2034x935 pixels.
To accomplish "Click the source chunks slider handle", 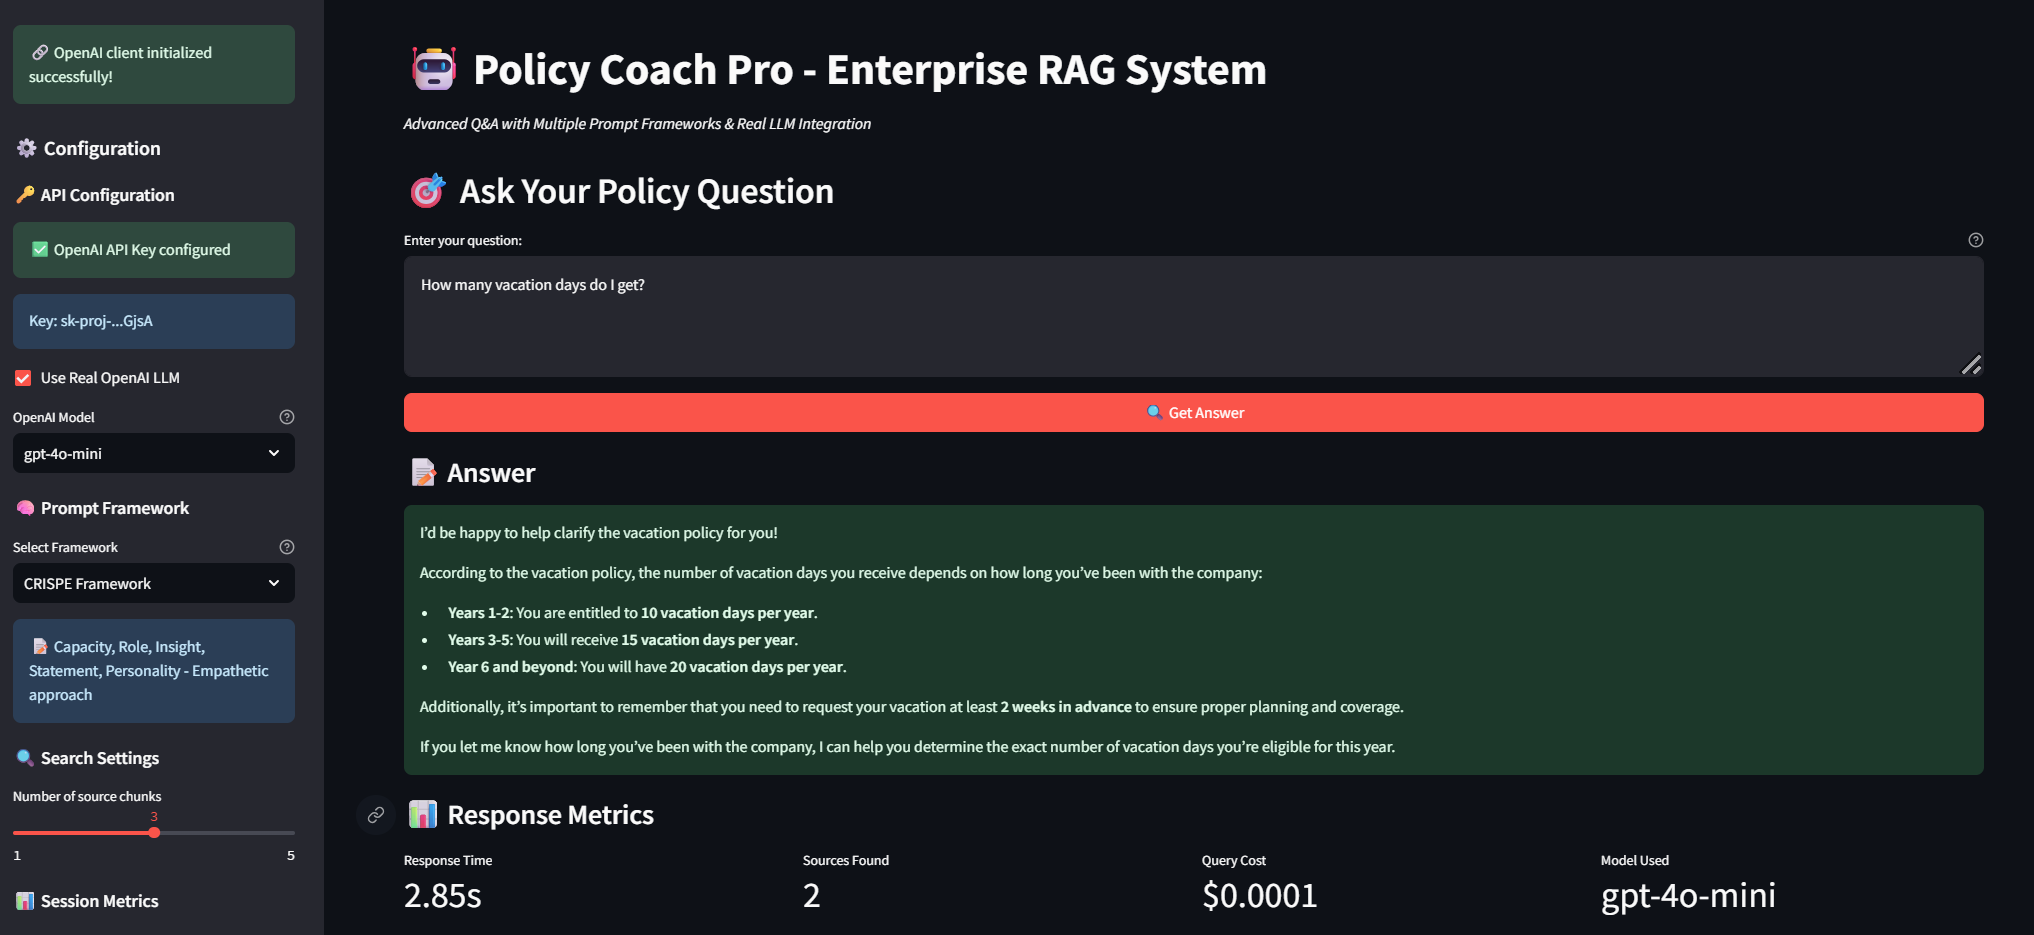I will pos(154,832).
